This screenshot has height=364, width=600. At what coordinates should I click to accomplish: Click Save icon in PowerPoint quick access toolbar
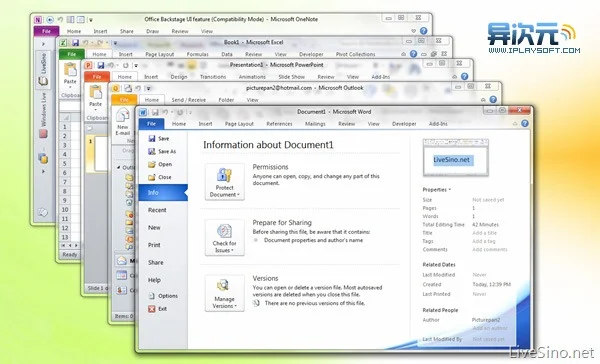tap(101, 65)
